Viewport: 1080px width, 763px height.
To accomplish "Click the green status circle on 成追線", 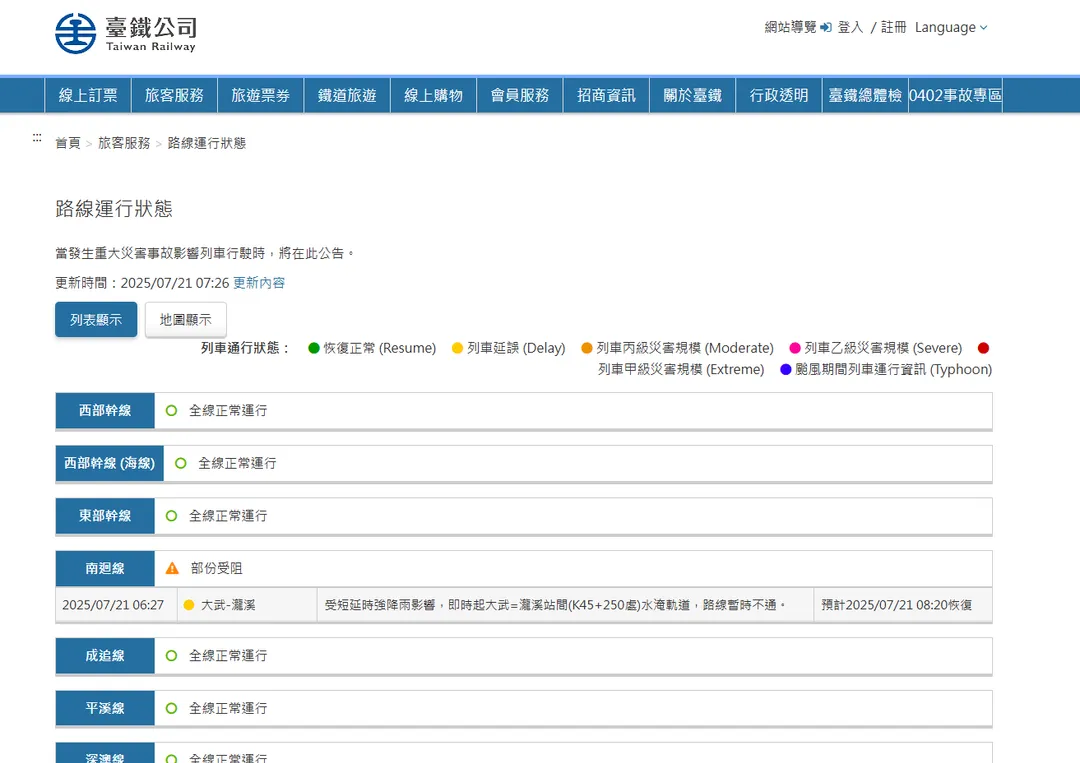I will click(x=172, y=656).
